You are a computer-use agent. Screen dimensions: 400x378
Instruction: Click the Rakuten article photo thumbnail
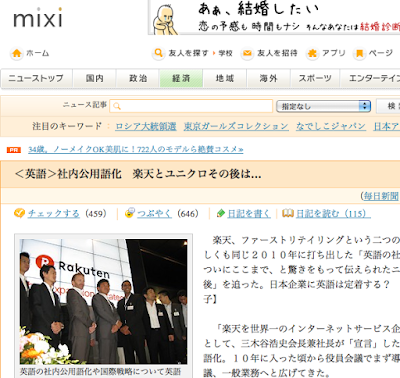pos(103,301)
